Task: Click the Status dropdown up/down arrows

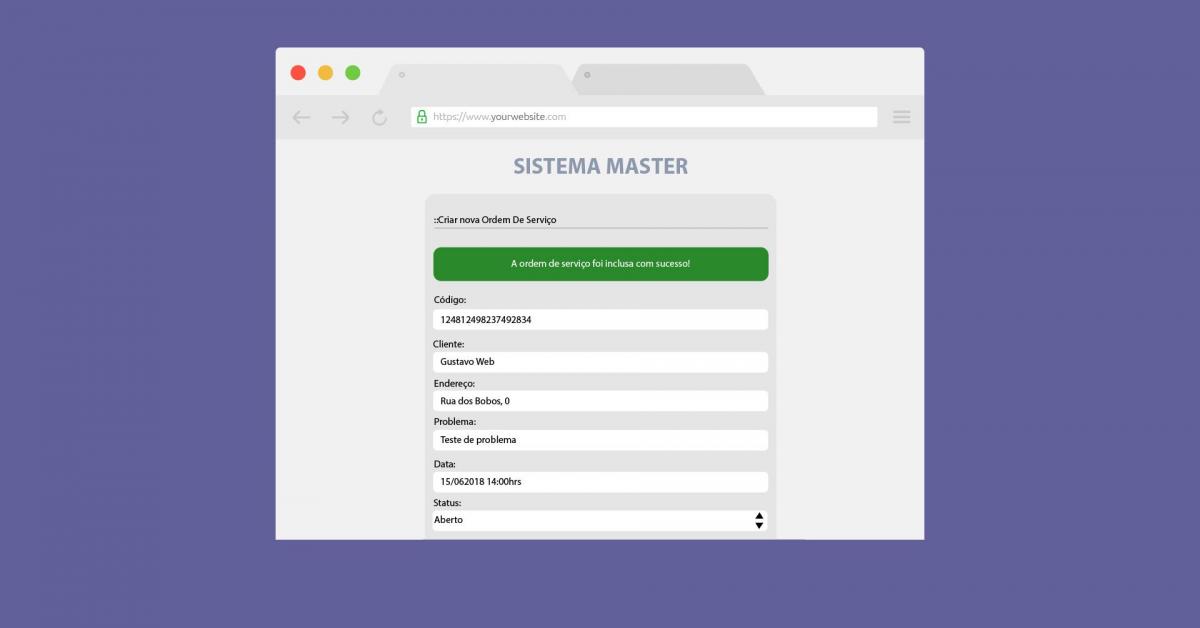Action: coord(759,520)
